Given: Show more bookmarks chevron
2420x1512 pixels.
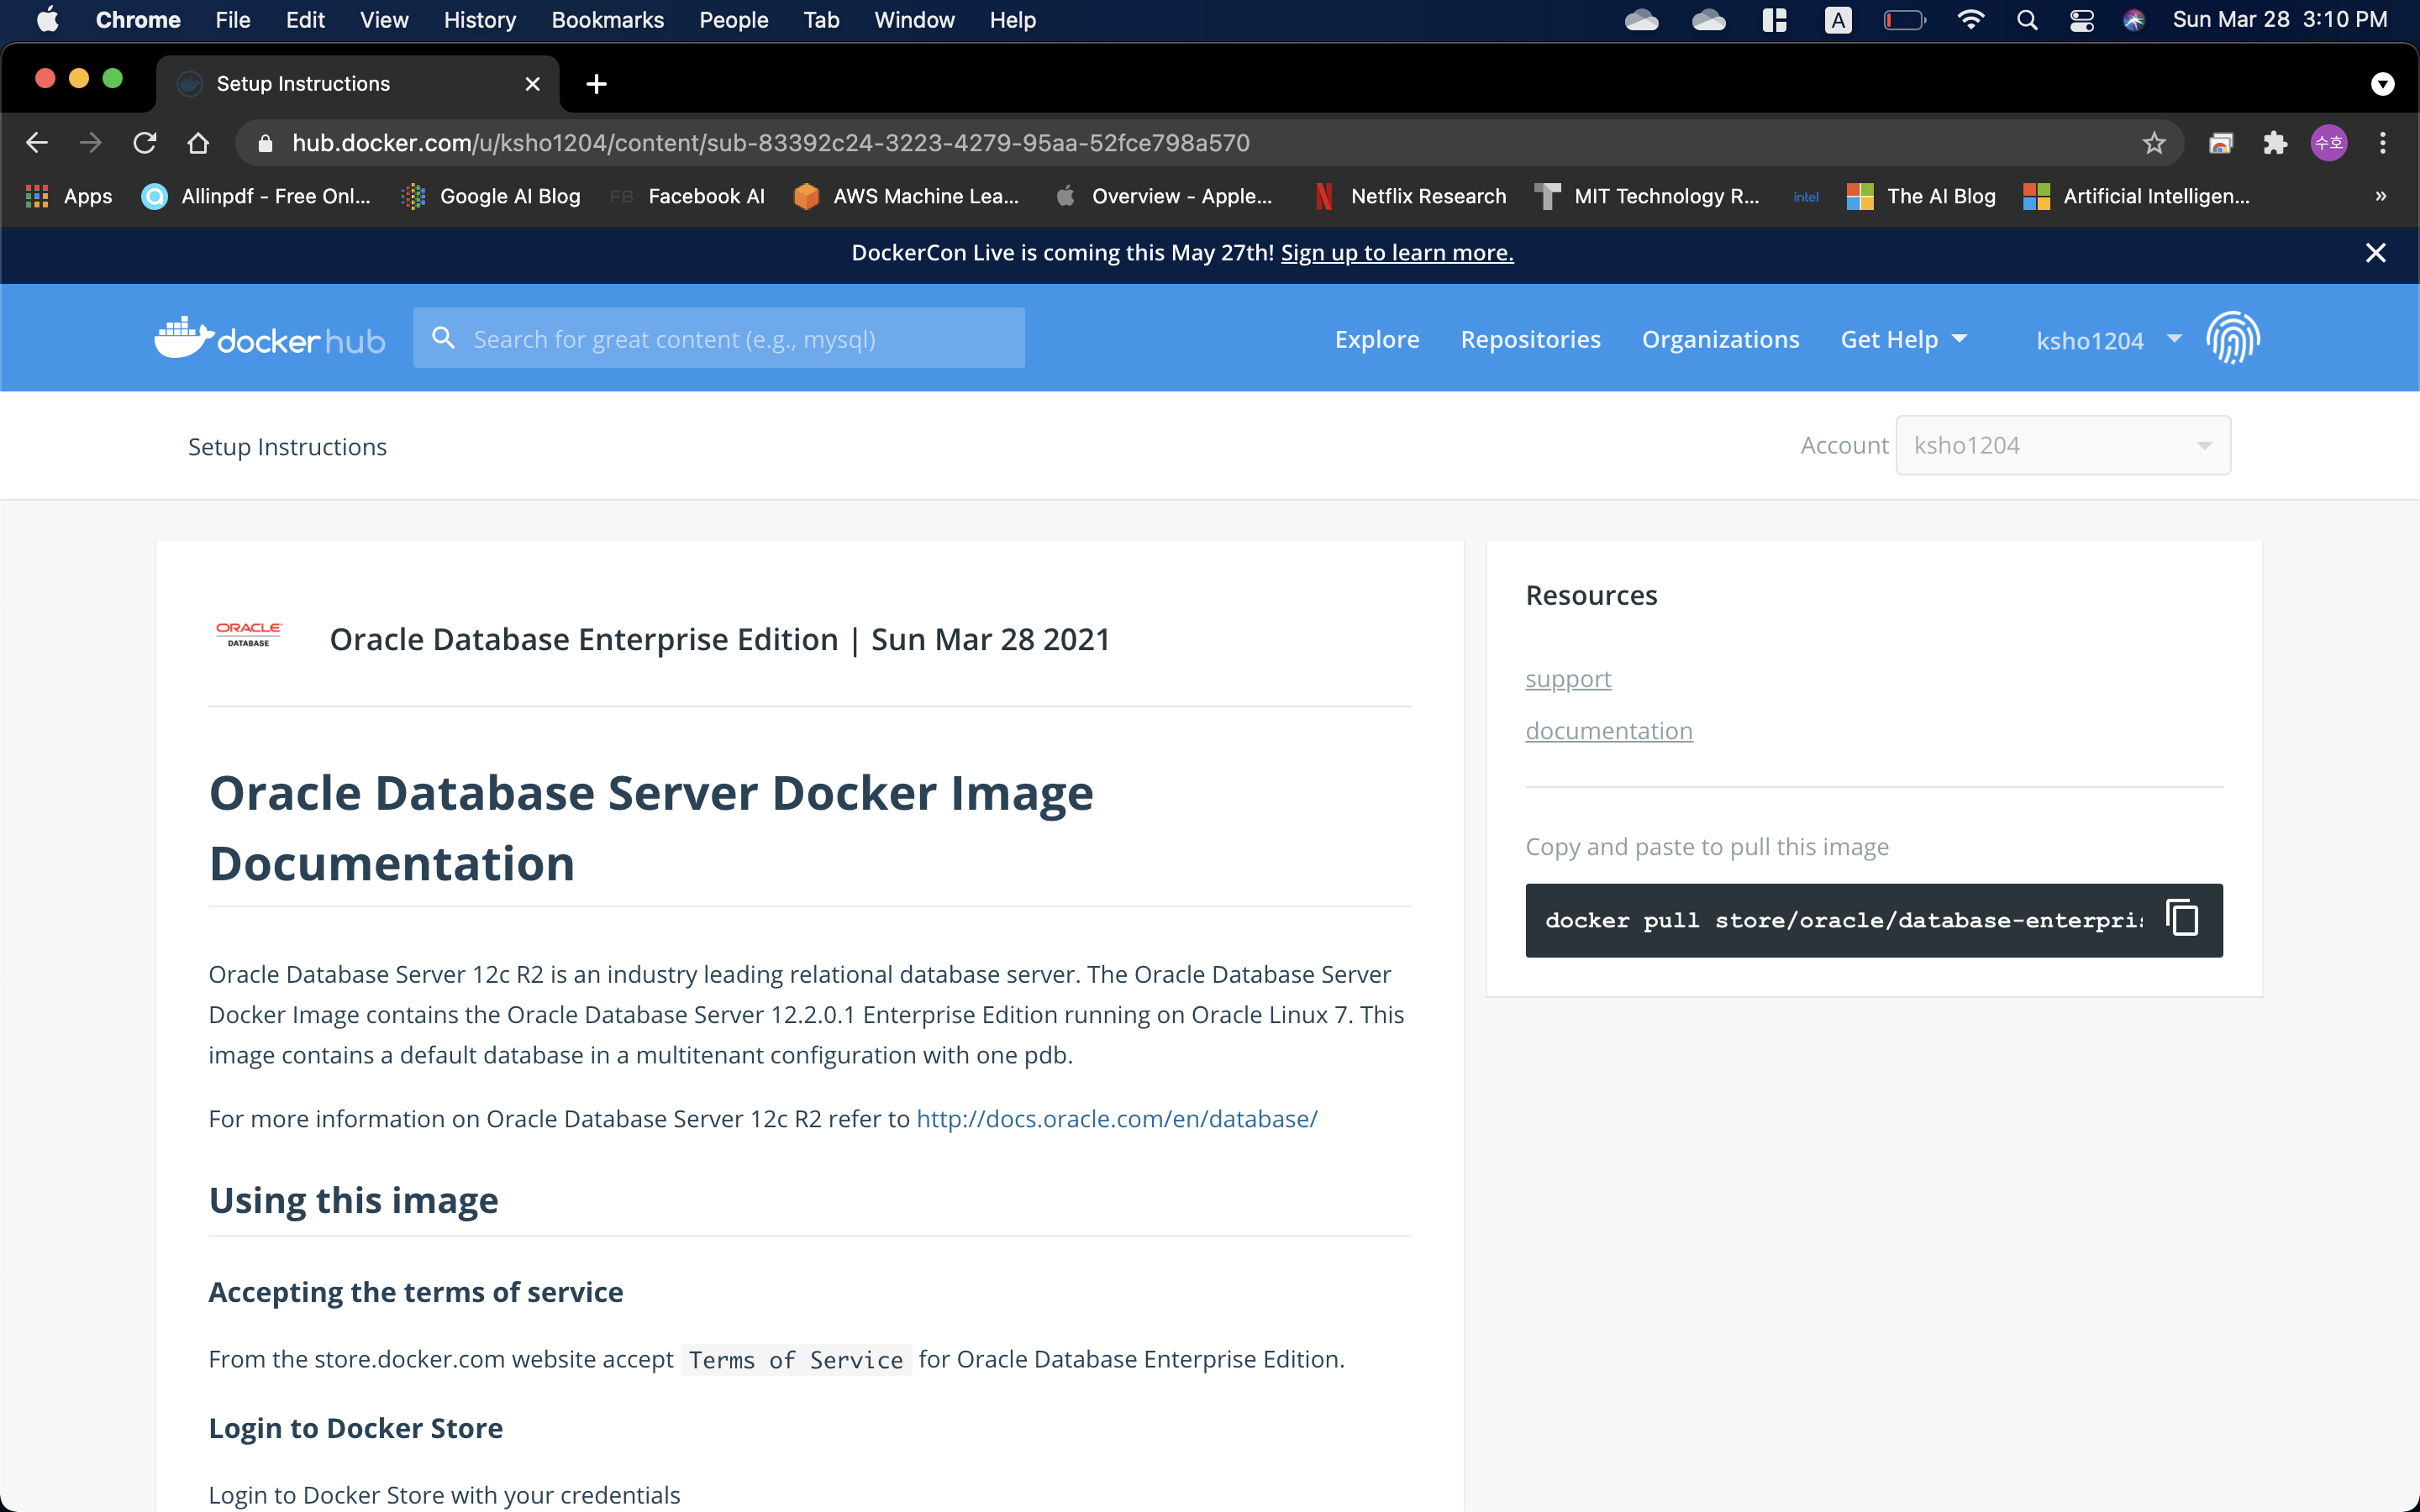Looking at the screenshot, I should point(2381,196).
